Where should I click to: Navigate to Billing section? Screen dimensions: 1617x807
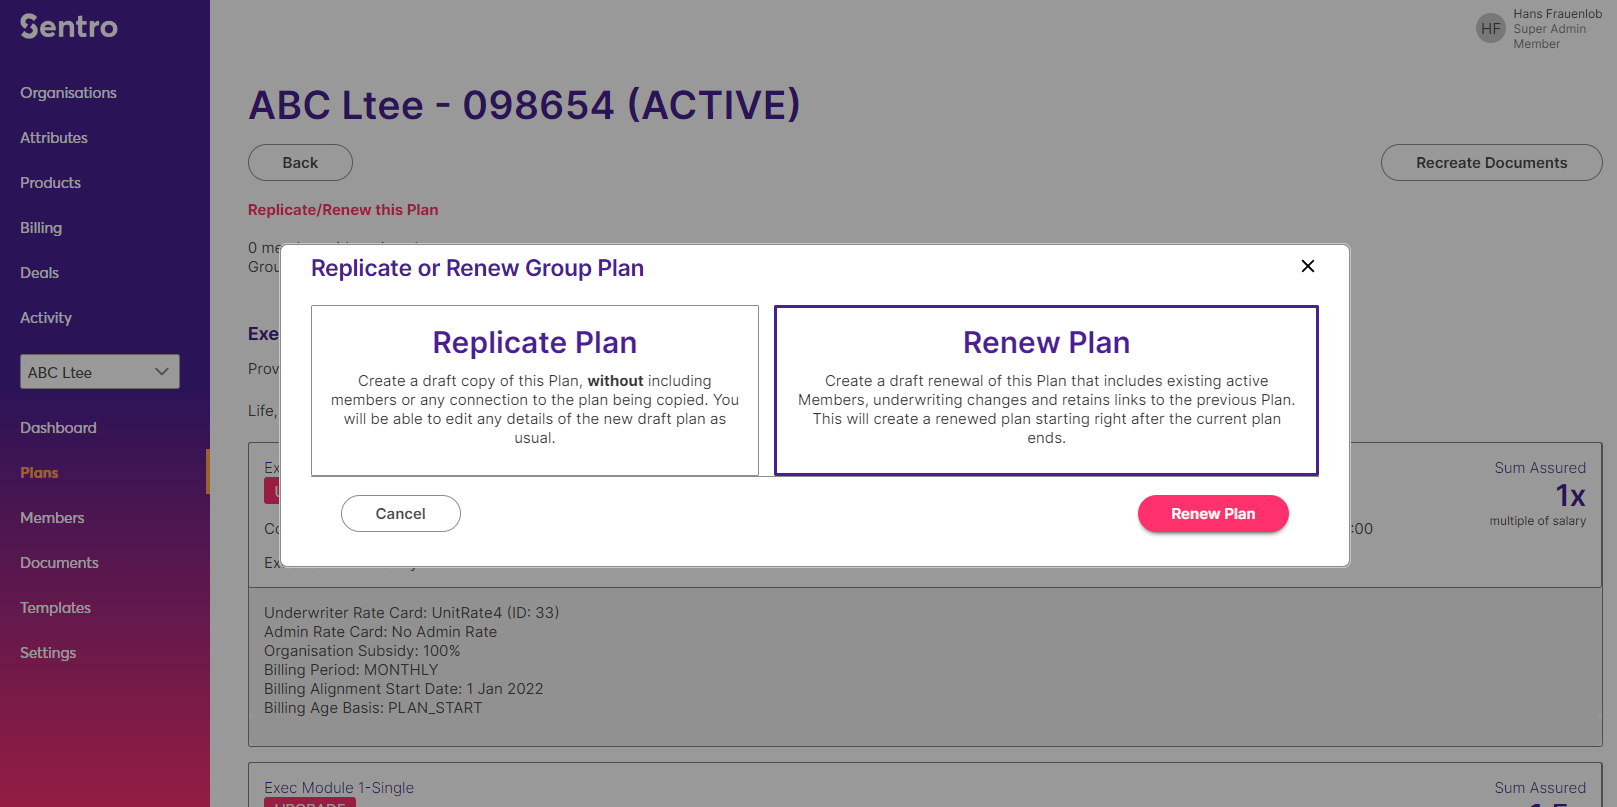click(x=41, y=228)
